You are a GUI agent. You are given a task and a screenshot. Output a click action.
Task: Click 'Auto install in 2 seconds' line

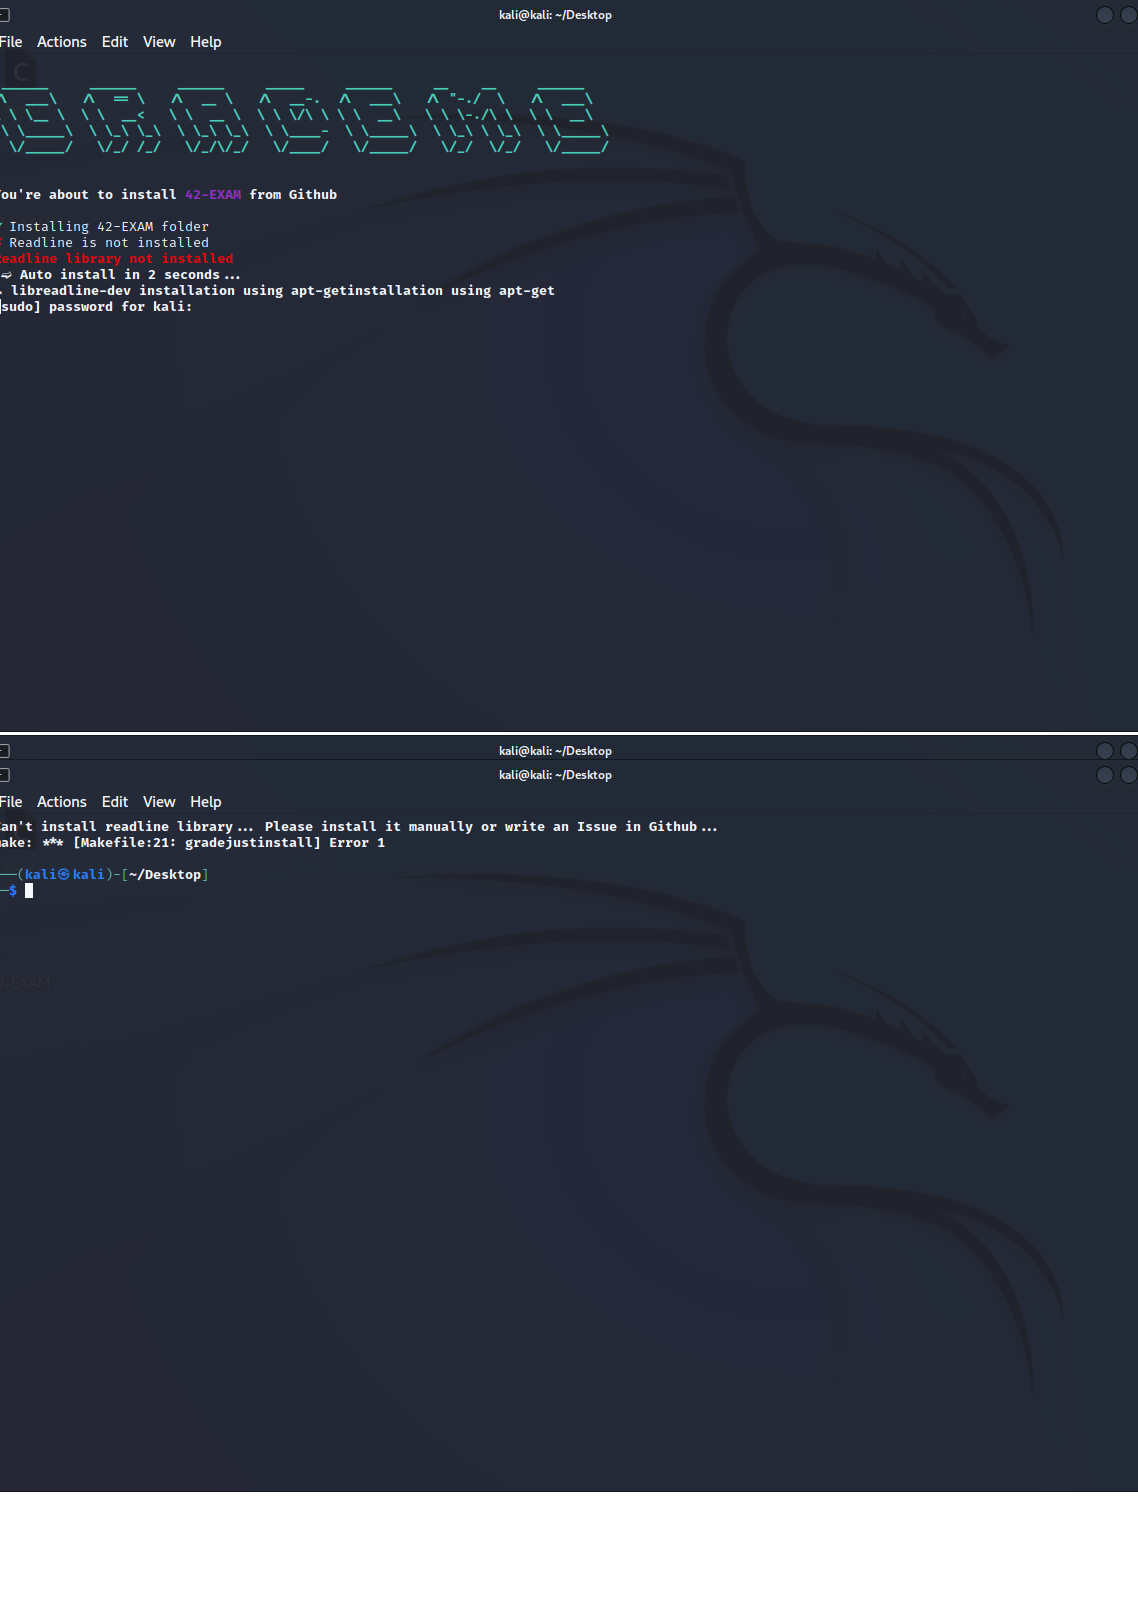click(121, 275)
